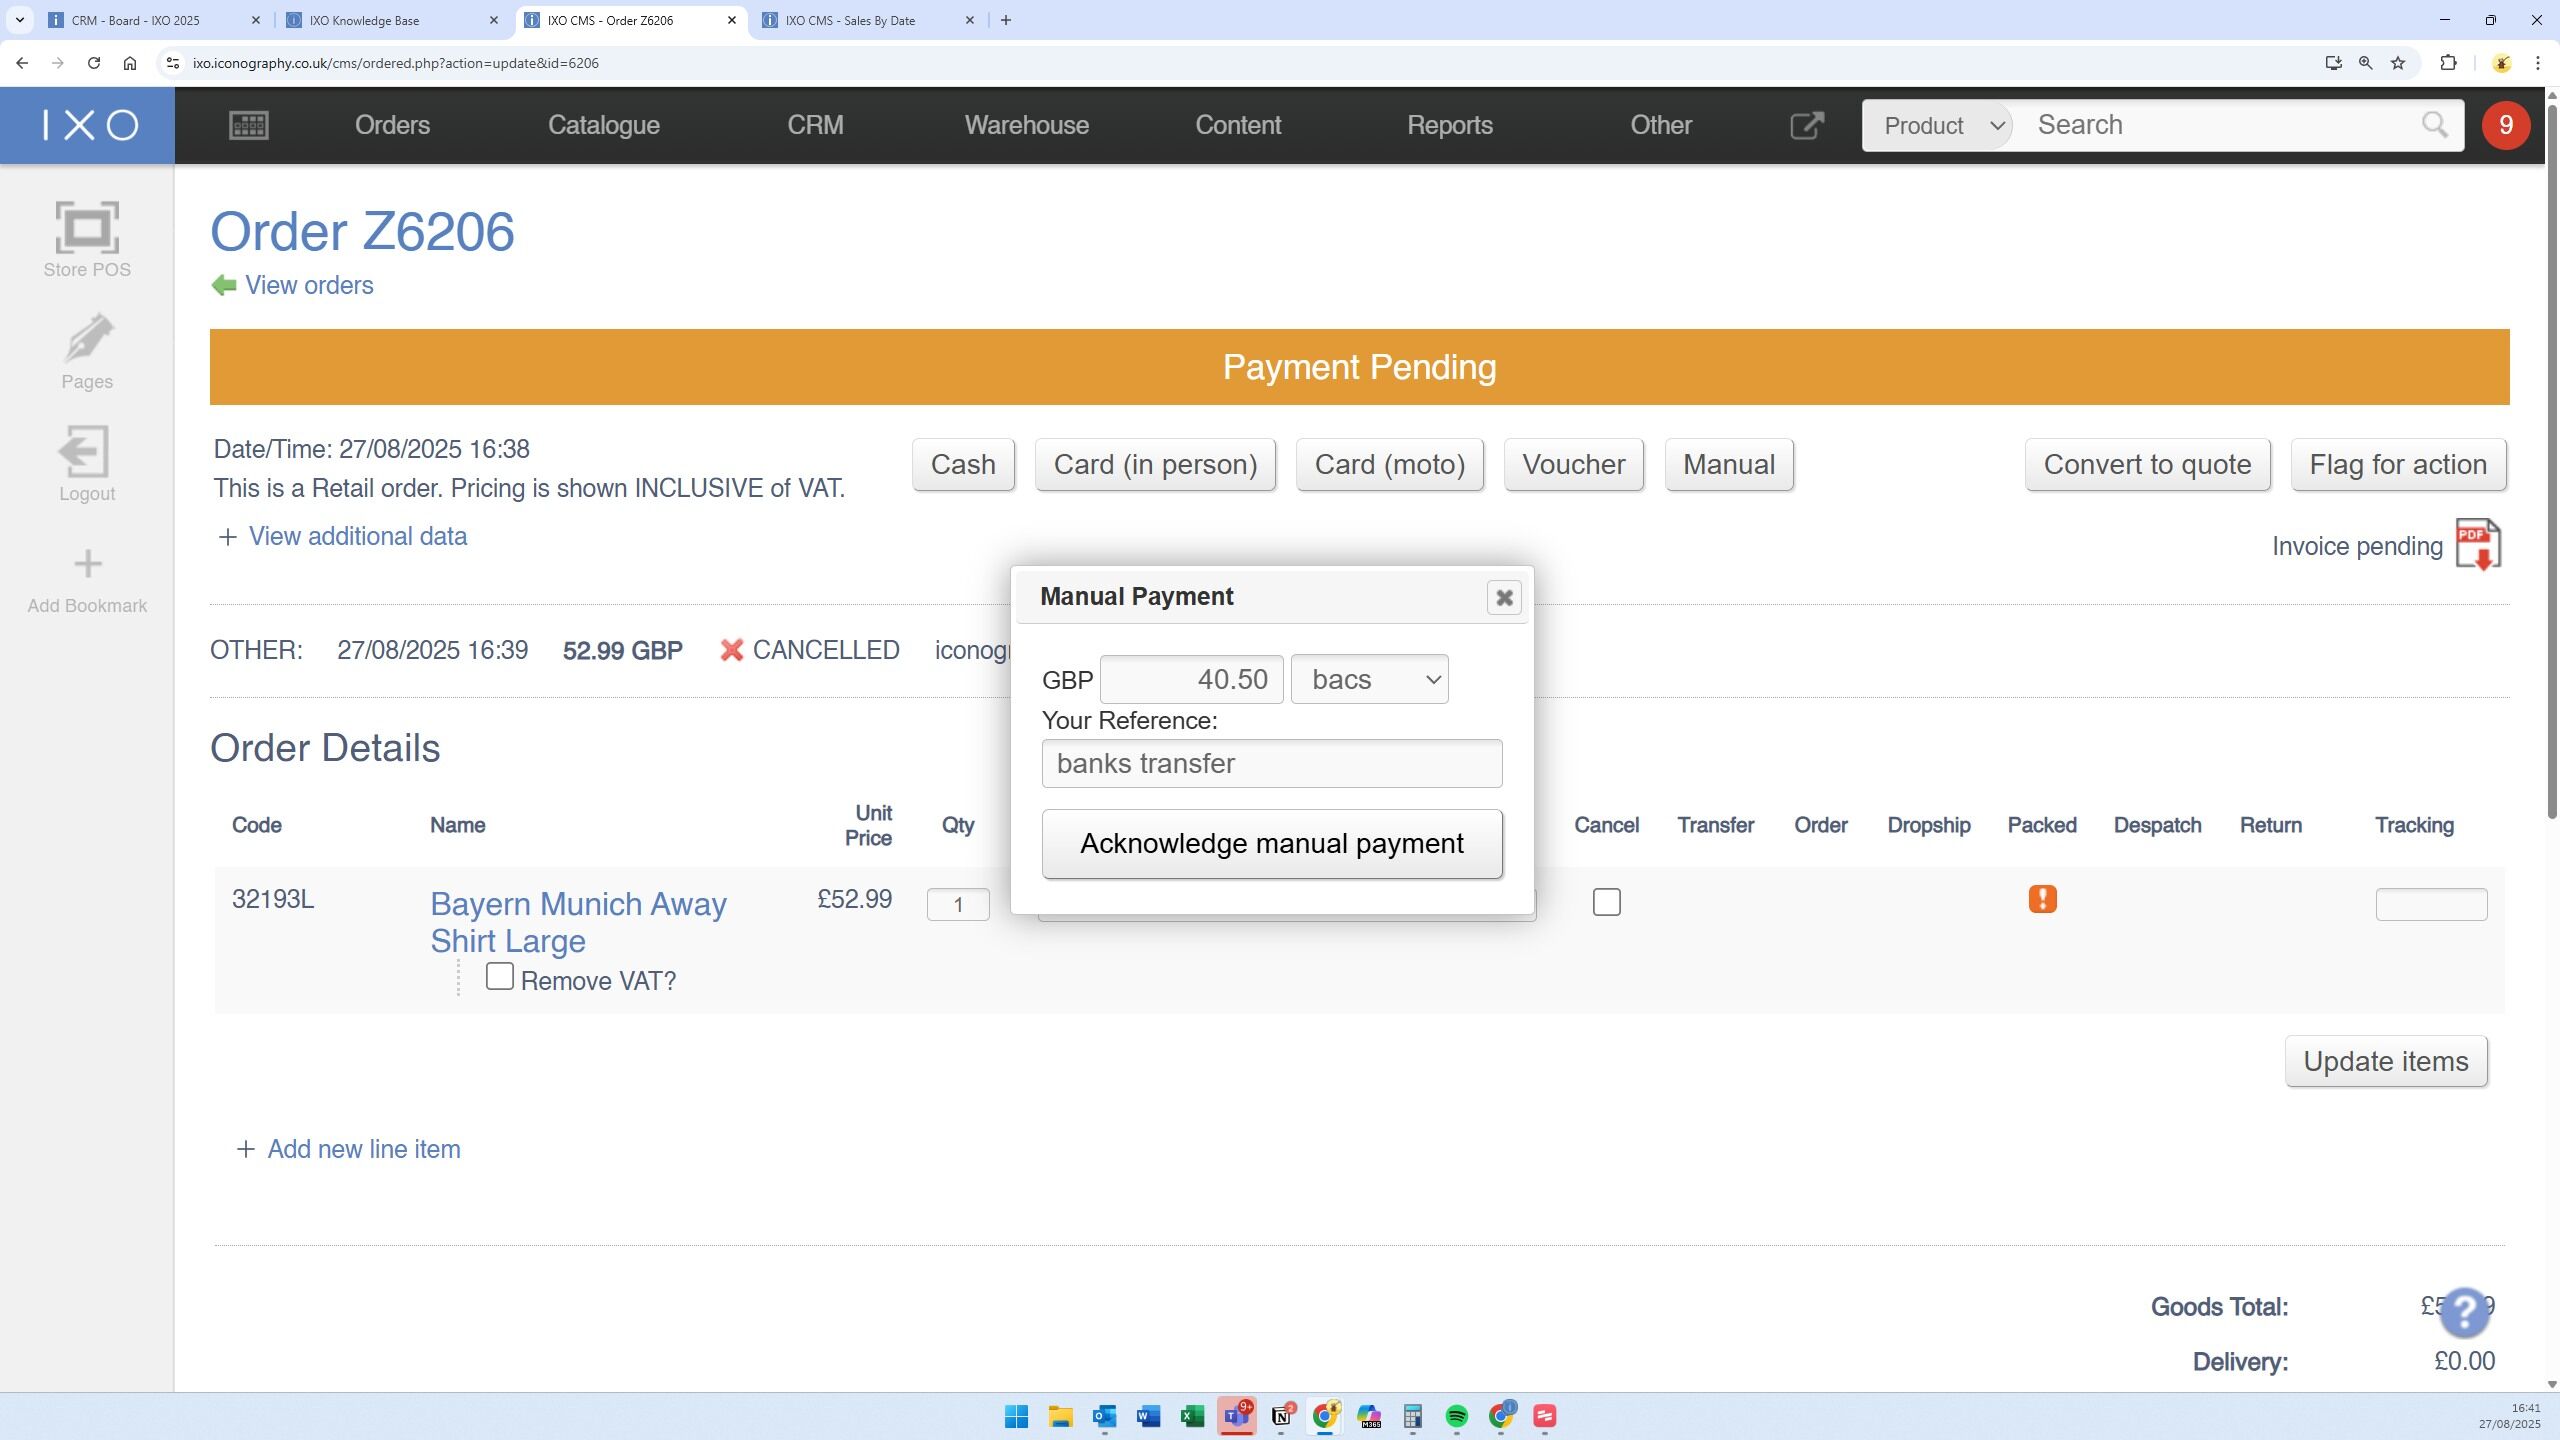Image resolution: width=2560 pixels, height=1440 pixels.
Task: Click the Pages pen icon
Action: 87,340
